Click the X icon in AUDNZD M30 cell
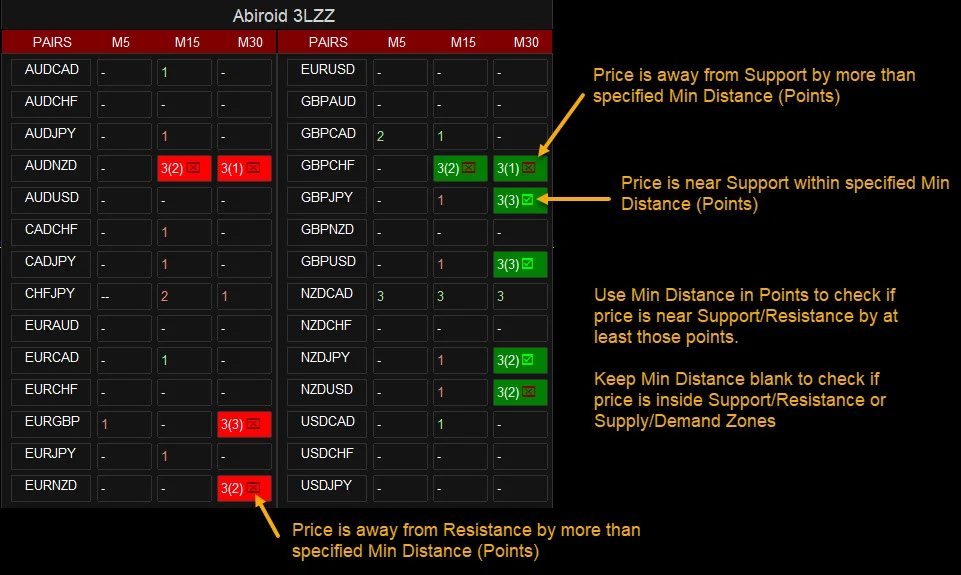Image resolution: width=961 pixels, height=575 pixels. tap(254, 169)
